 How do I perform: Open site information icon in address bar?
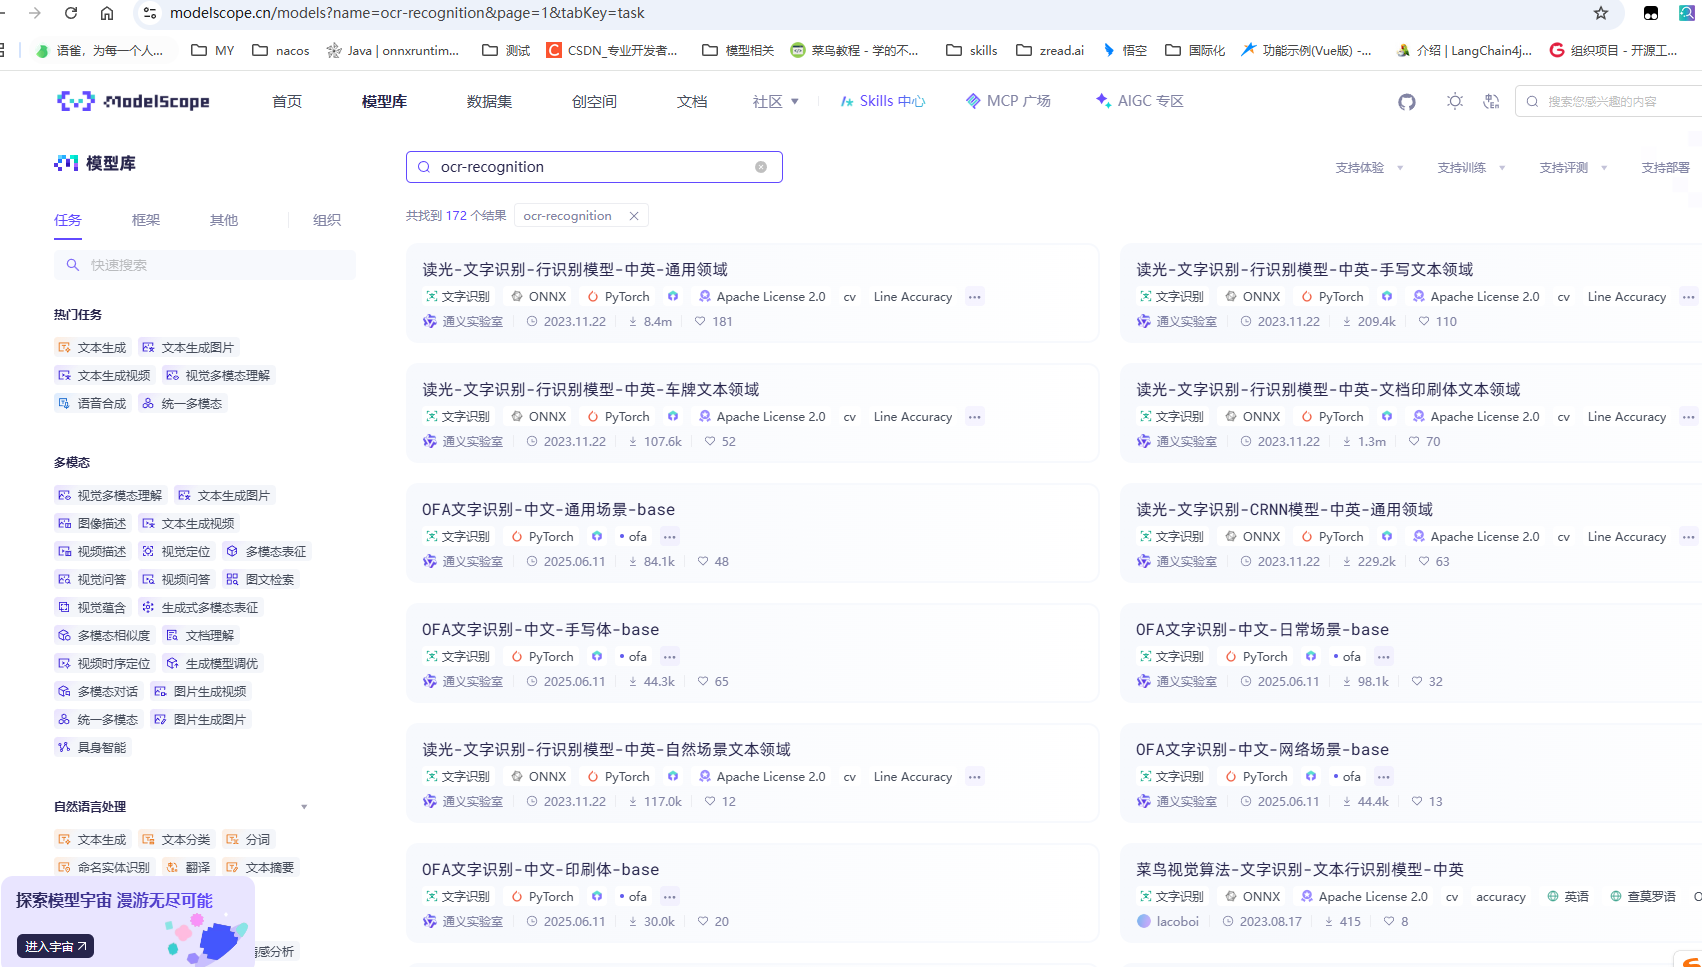pos(149,13)
